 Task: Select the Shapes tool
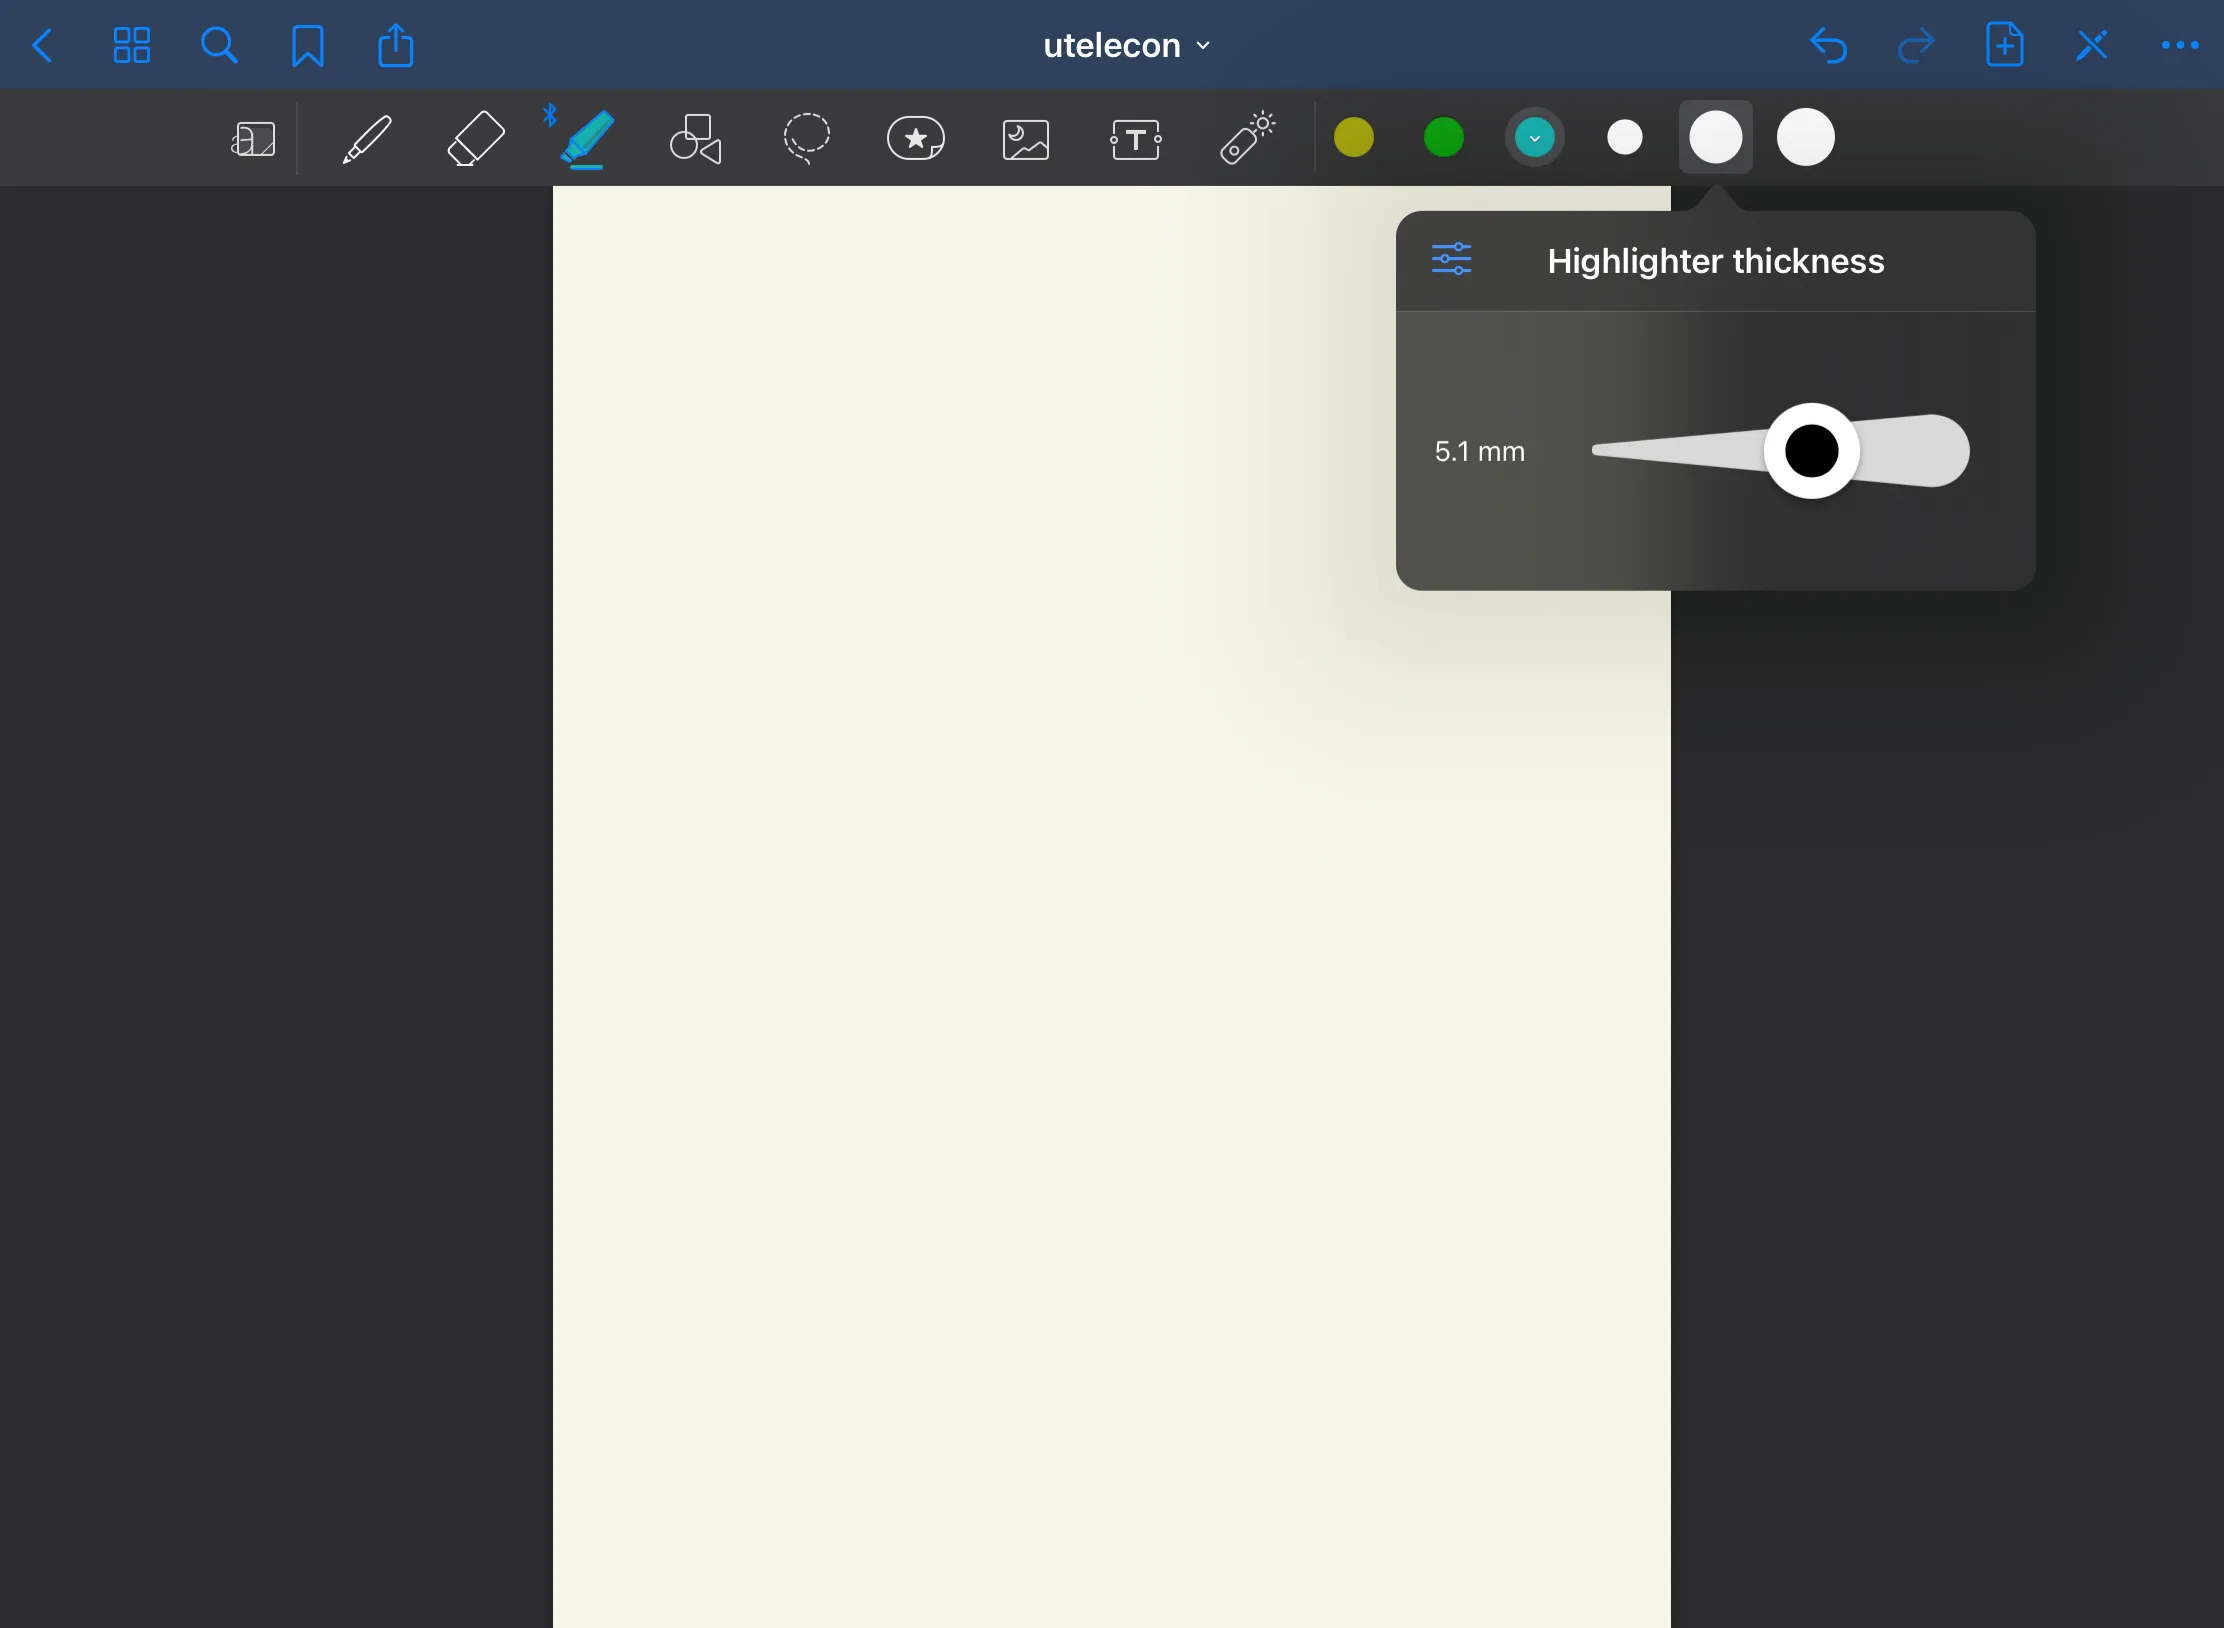click(x=695, y=138)
